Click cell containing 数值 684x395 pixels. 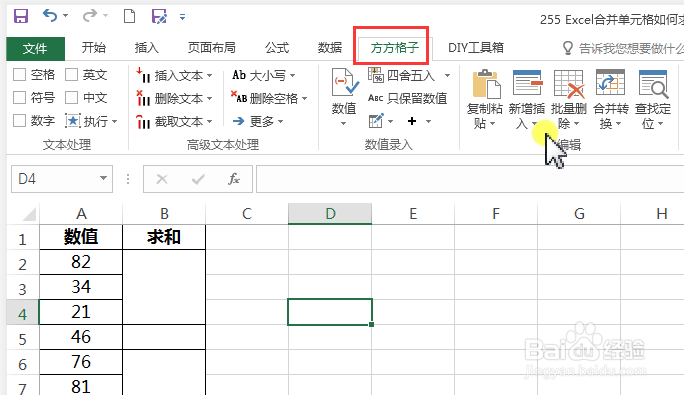[81, 237]
